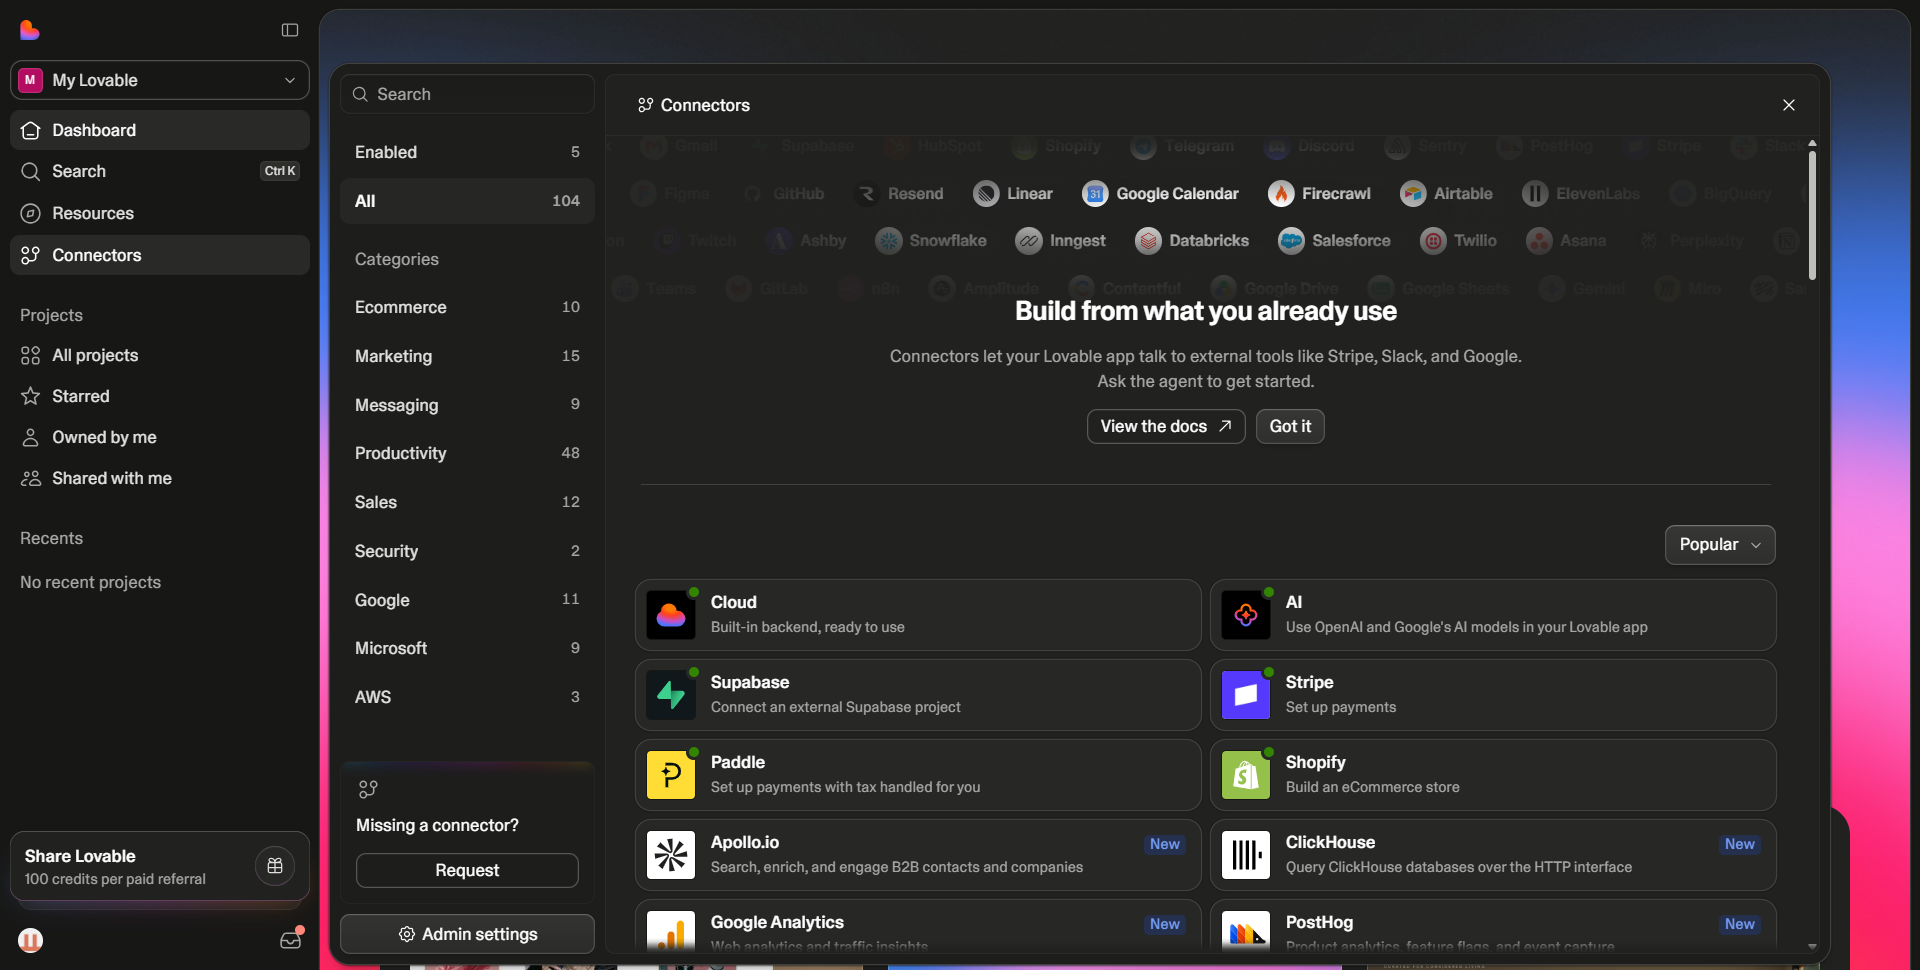This screenshot has width=1920, height=970.
Task: Close the Connectors dialog
Action: pyautogui.click(x=1789, y=105)
